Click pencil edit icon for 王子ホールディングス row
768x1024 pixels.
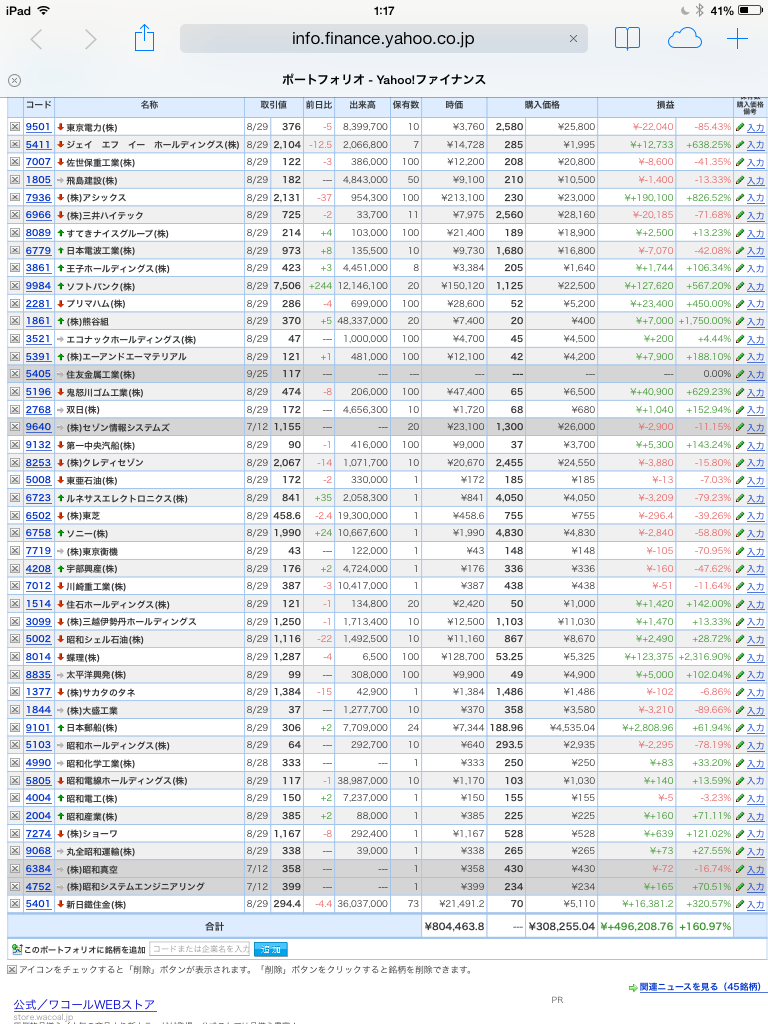[740, 268]
